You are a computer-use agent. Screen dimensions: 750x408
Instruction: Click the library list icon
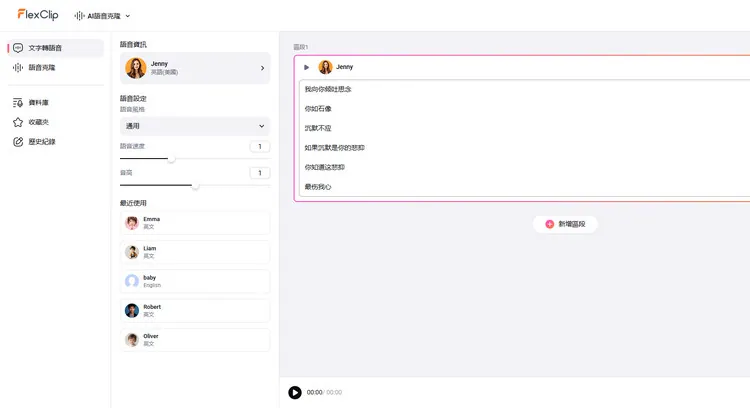18,102
